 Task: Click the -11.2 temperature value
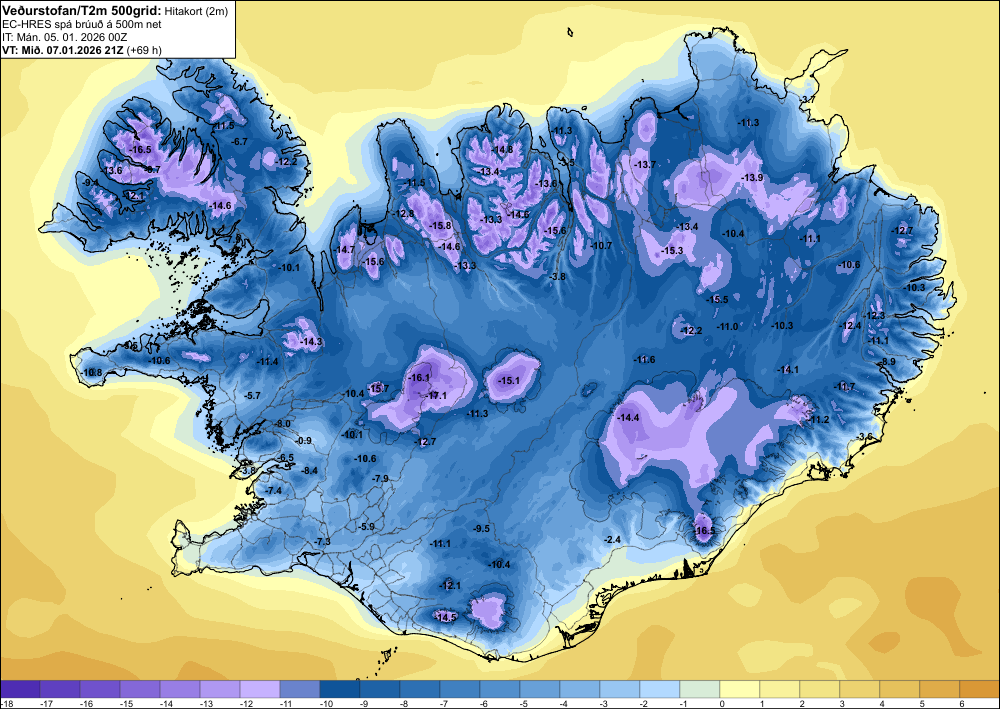(x=819, y=420)
